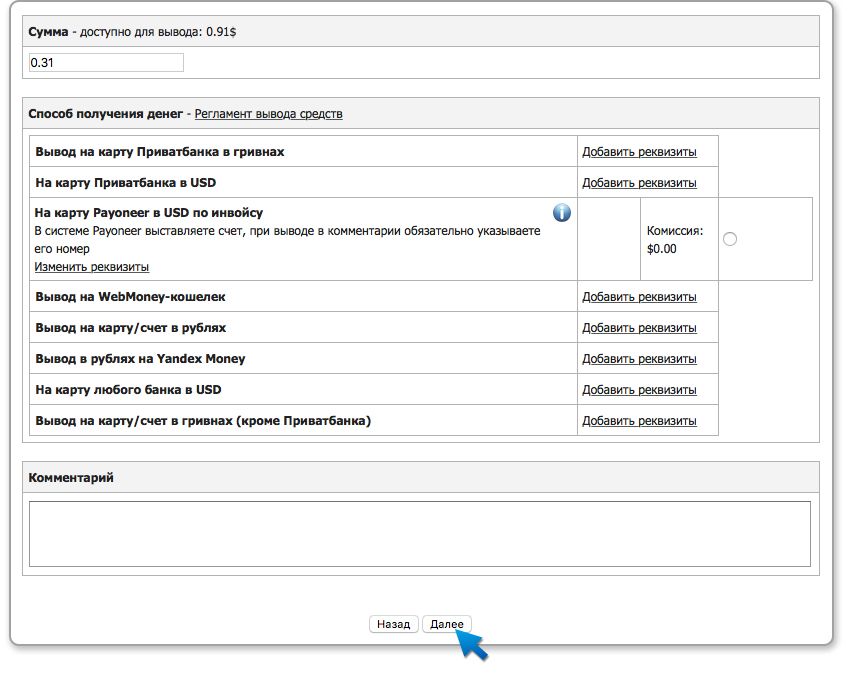Click the blue info icon for Payoneer

coord(562,213)
